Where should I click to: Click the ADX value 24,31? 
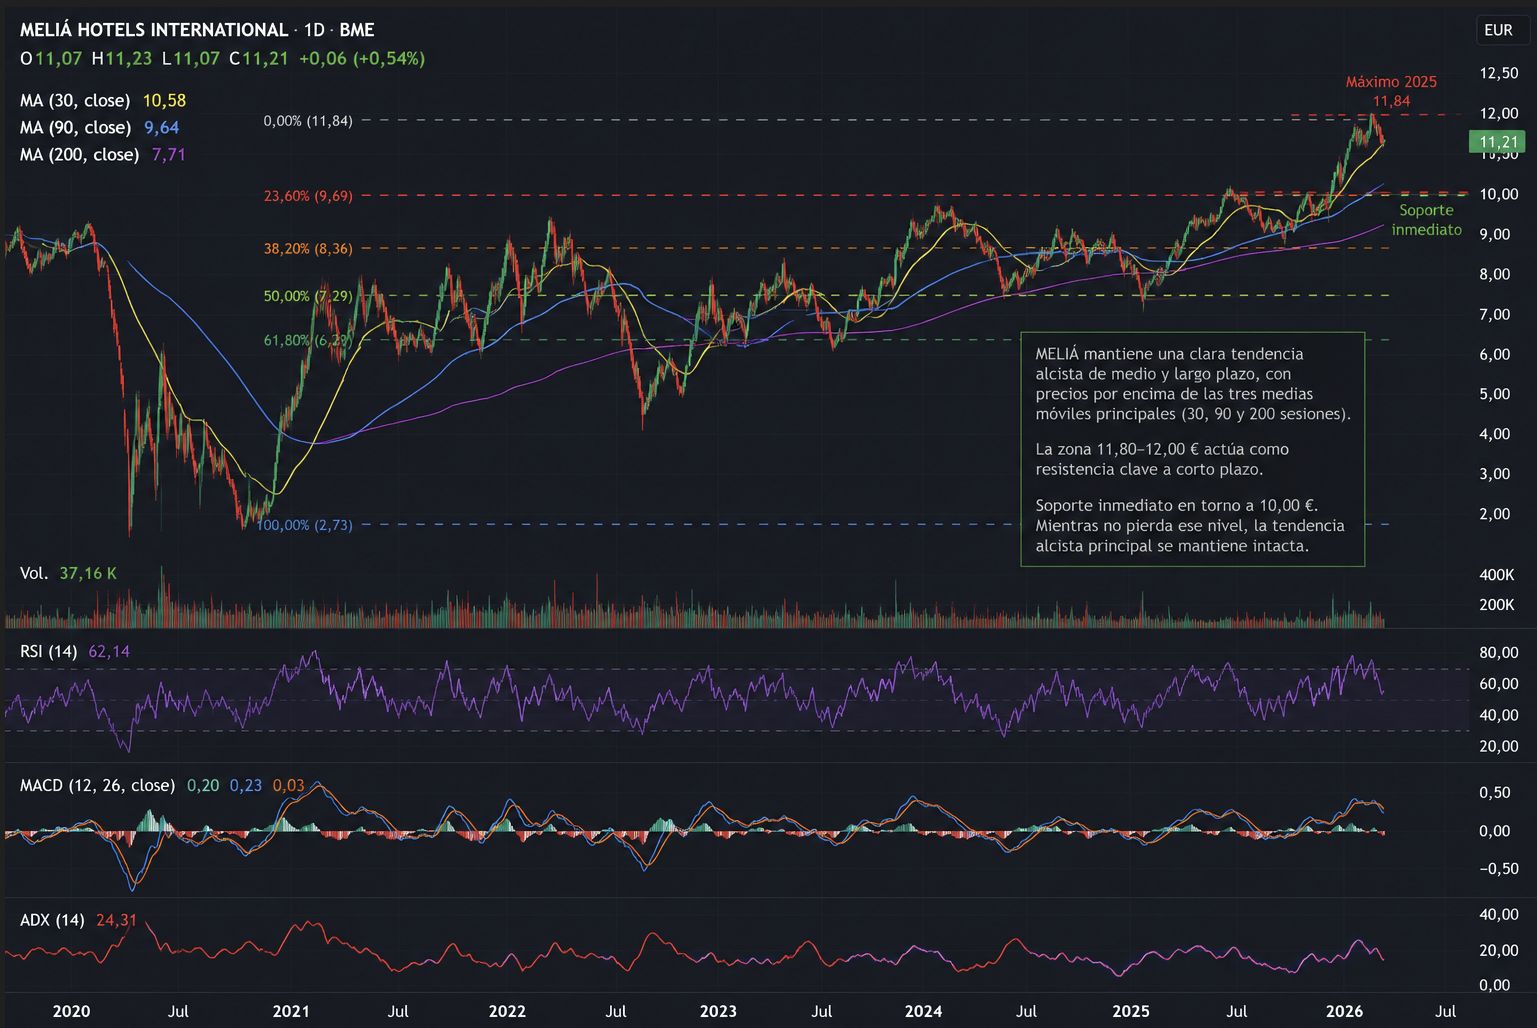[116, 920]
